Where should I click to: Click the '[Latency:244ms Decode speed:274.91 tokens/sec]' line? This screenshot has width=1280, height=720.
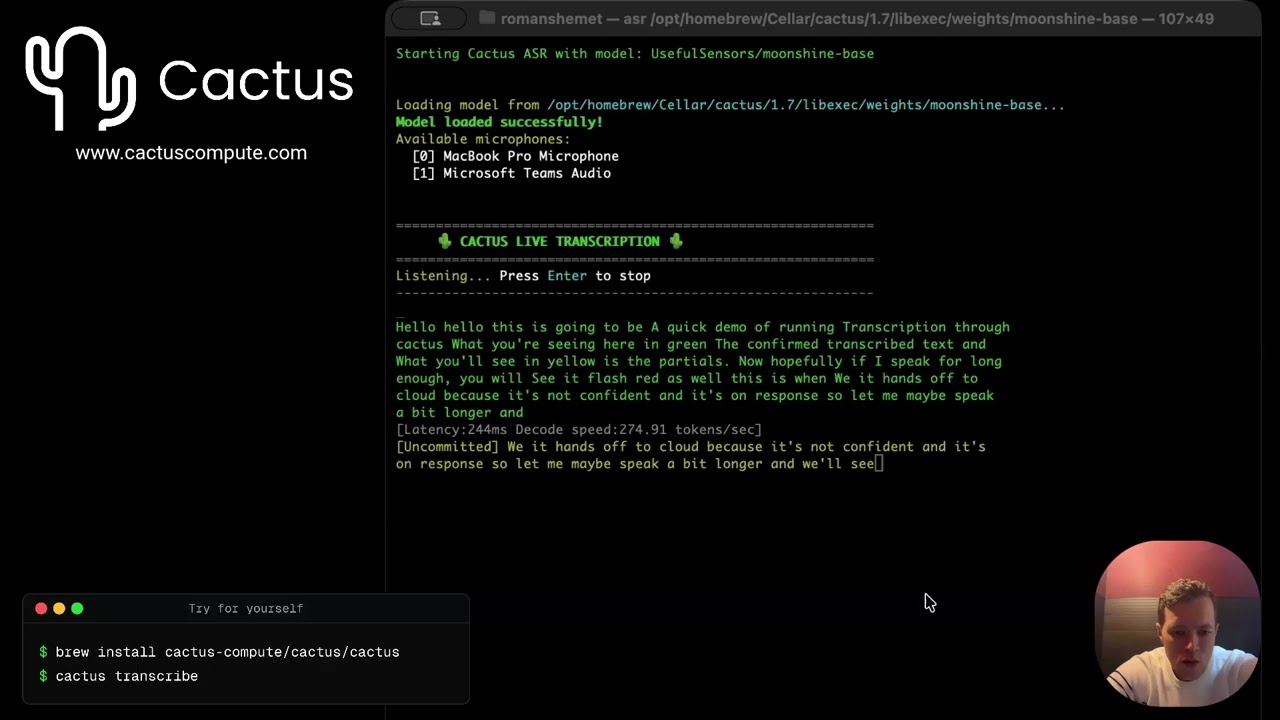pyautogui.click(x=579, y=429)
